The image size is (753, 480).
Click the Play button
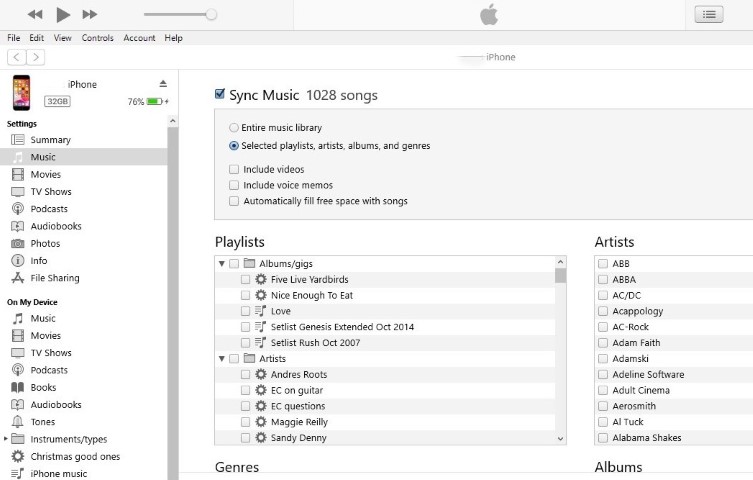[63, 14]
